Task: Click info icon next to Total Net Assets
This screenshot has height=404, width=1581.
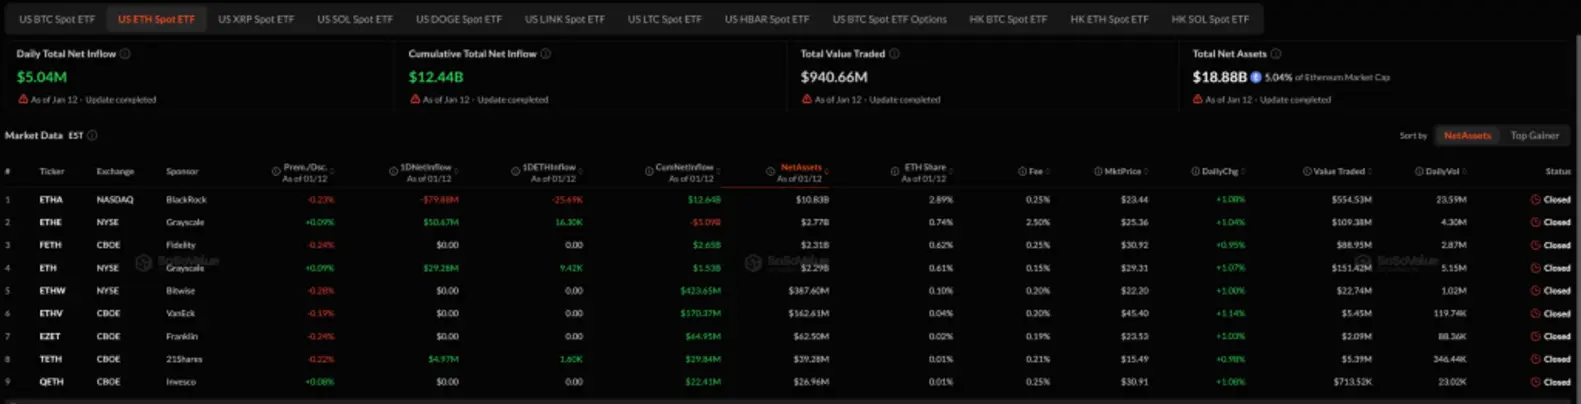Action: (x=1276, y=54)
